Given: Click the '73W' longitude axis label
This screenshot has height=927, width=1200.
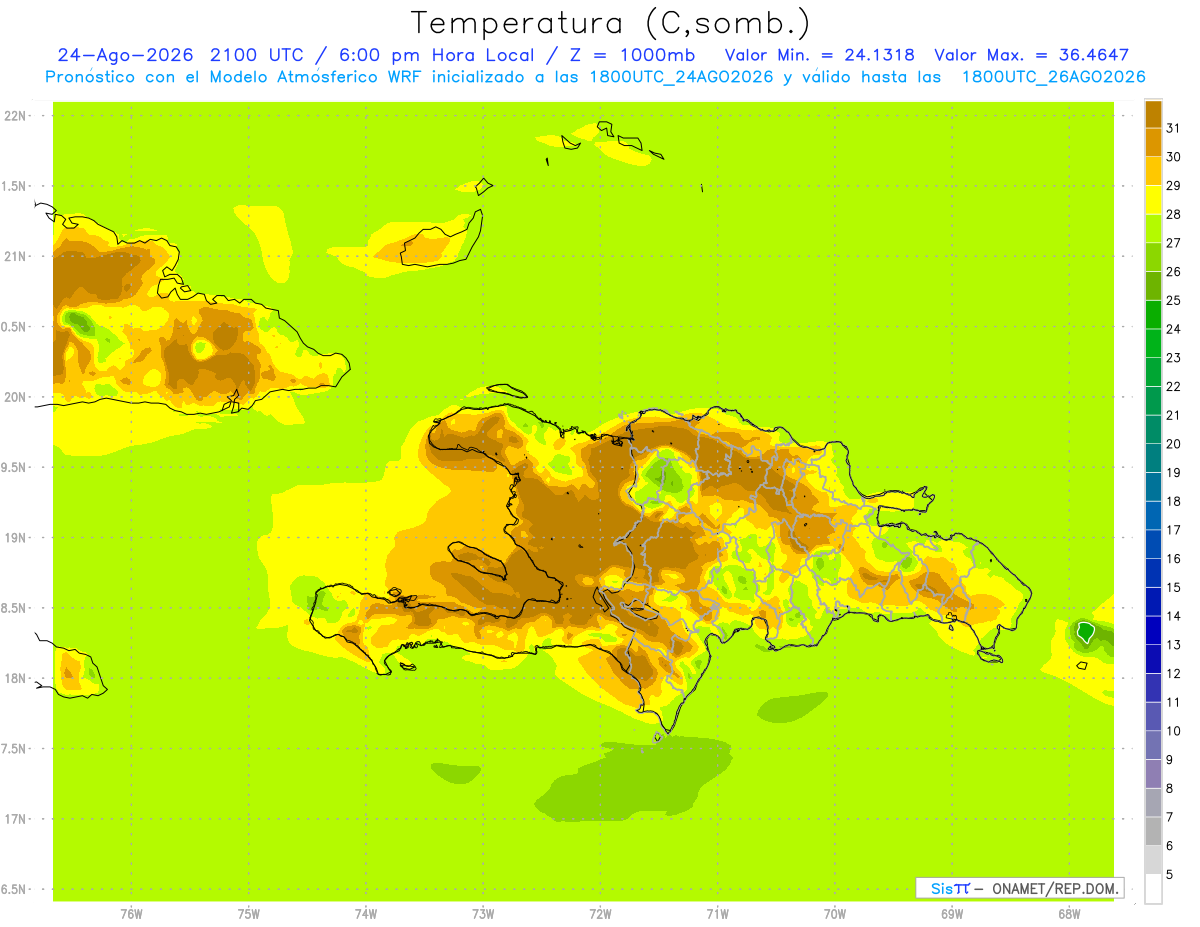Looking at the screenshot, I should (483, 914).
